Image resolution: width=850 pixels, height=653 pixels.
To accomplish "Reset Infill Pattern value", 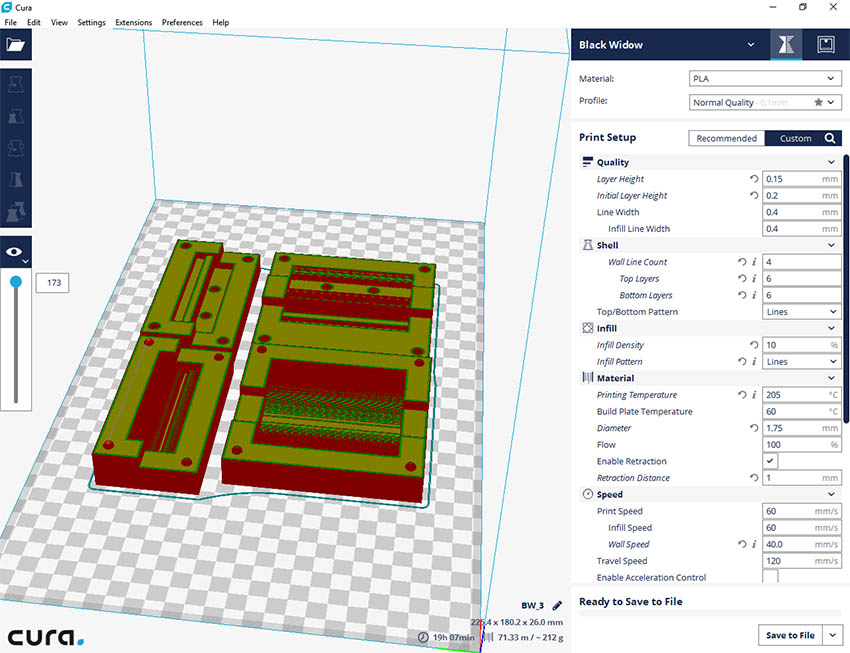I will click(742, 361).
